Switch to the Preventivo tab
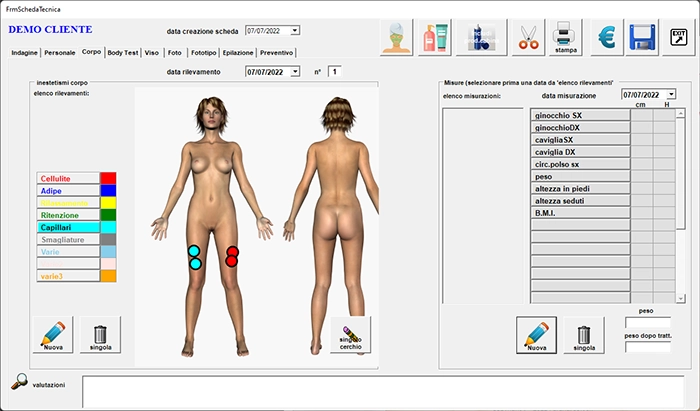This screenshot has width=700, height=411. (x=277, y=53)
